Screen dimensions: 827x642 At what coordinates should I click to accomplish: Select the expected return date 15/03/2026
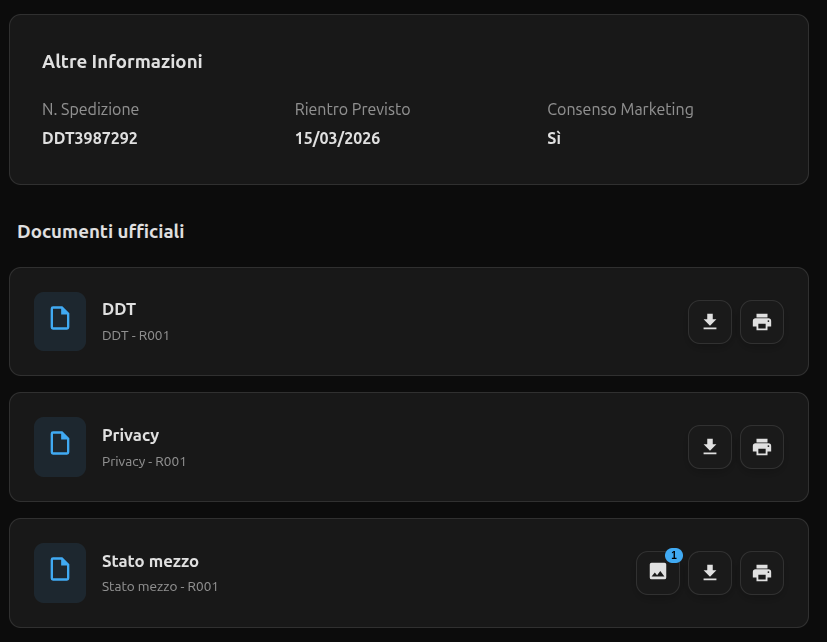pos(337,138)
